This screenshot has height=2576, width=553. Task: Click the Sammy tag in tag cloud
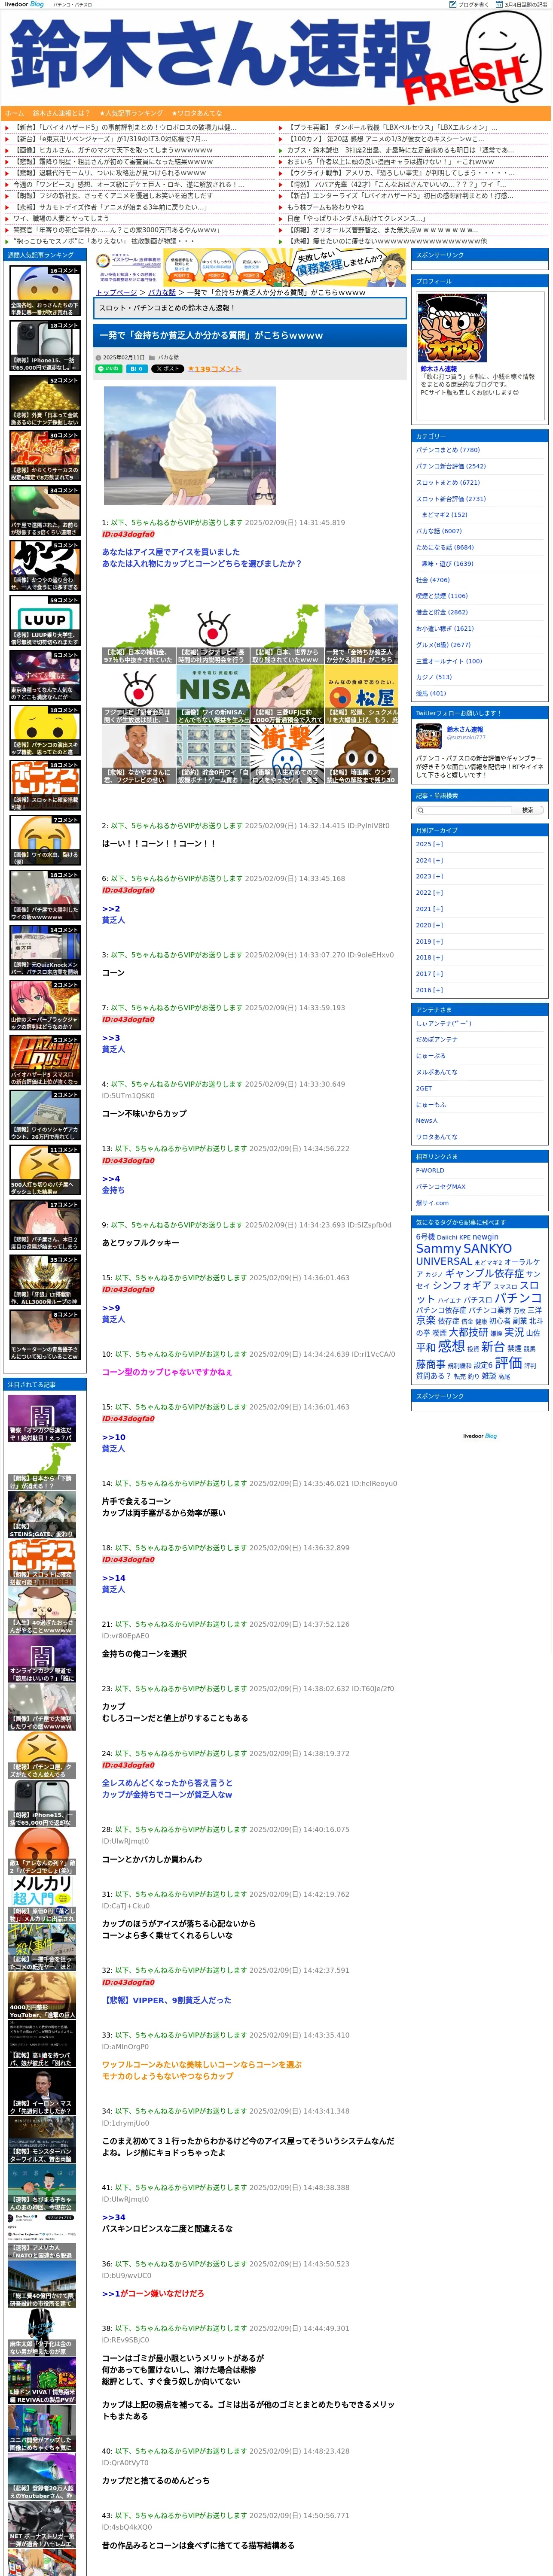click(439, 1248)
